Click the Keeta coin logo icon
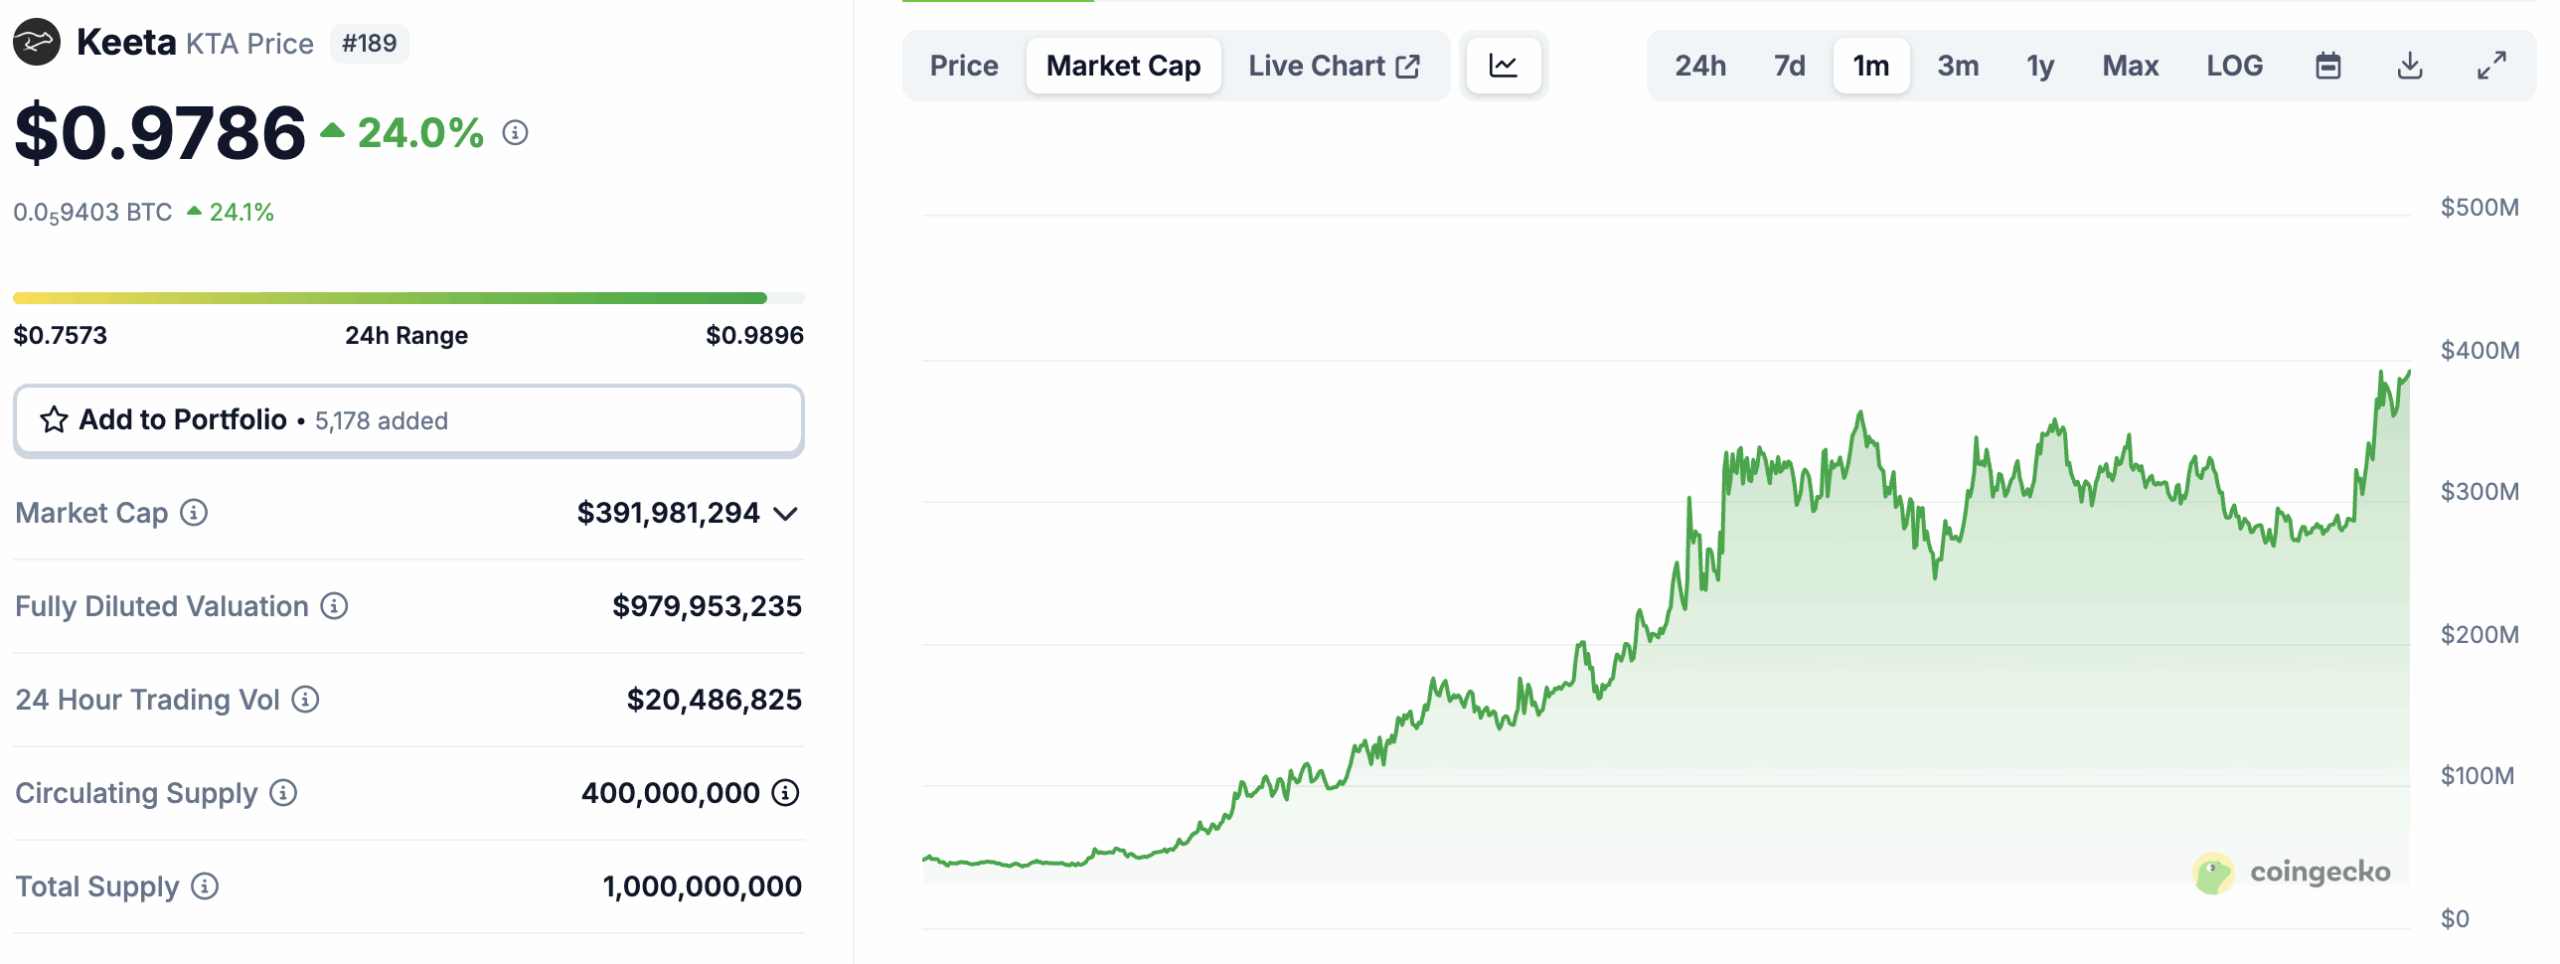This screenshot has width=2560, height=964. click(x=37, y=43)
